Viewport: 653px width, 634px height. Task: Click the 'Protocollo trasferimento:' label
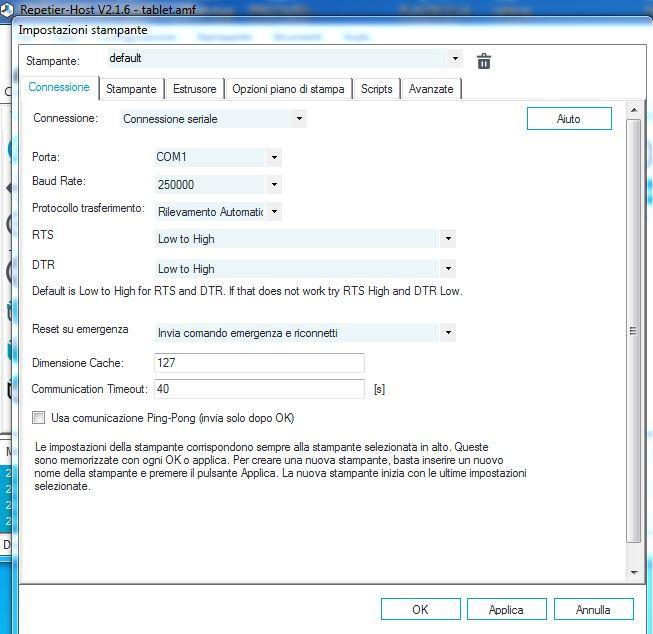point(88,208)
